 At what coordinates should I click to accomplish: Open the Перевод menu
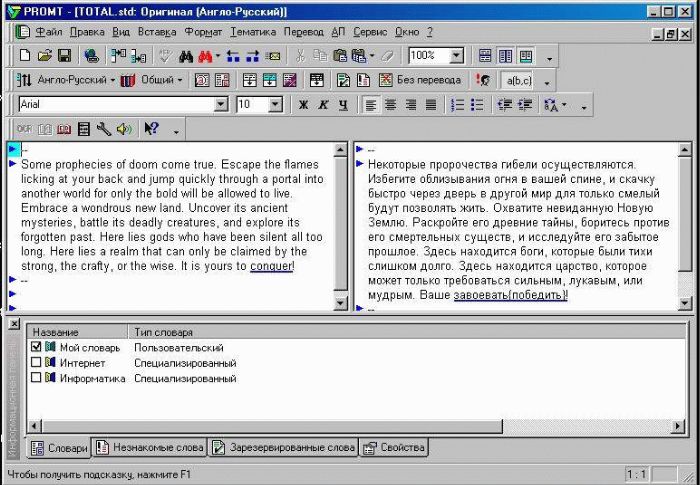(x=303, y=32)
